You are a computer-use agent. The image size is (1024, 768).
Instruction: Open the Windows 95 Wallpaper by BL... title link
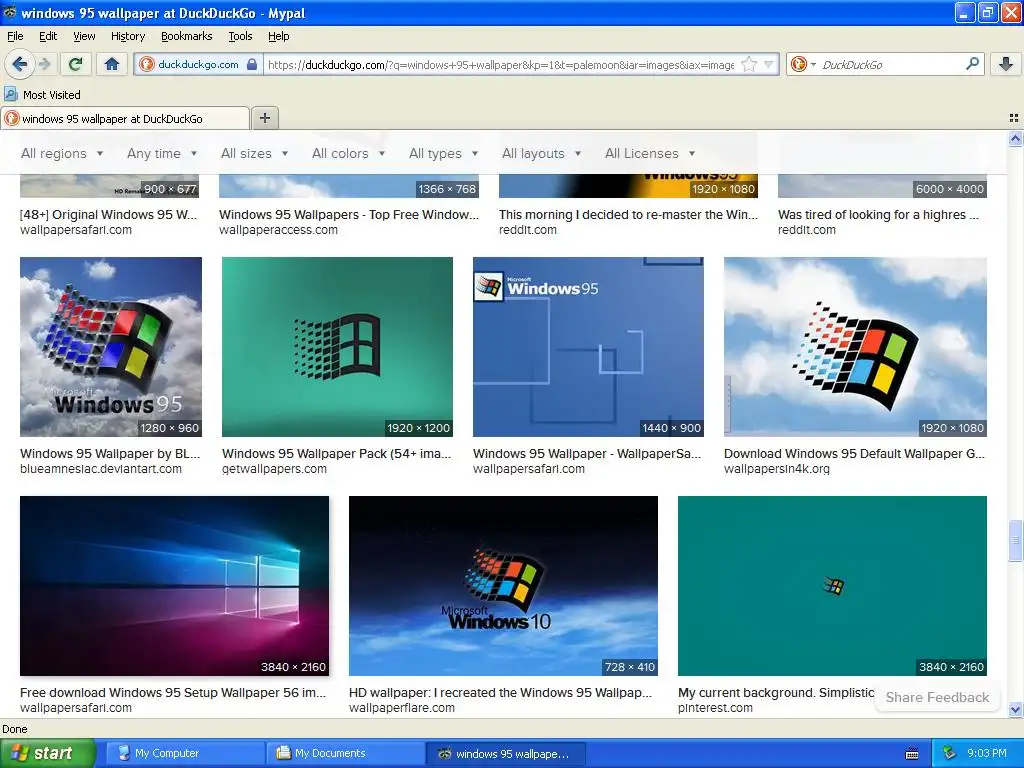(x=110, y=453)
